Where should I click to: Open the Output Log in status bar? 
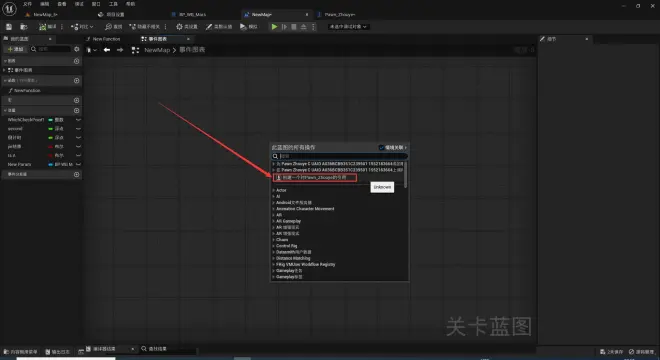(57, 351)
